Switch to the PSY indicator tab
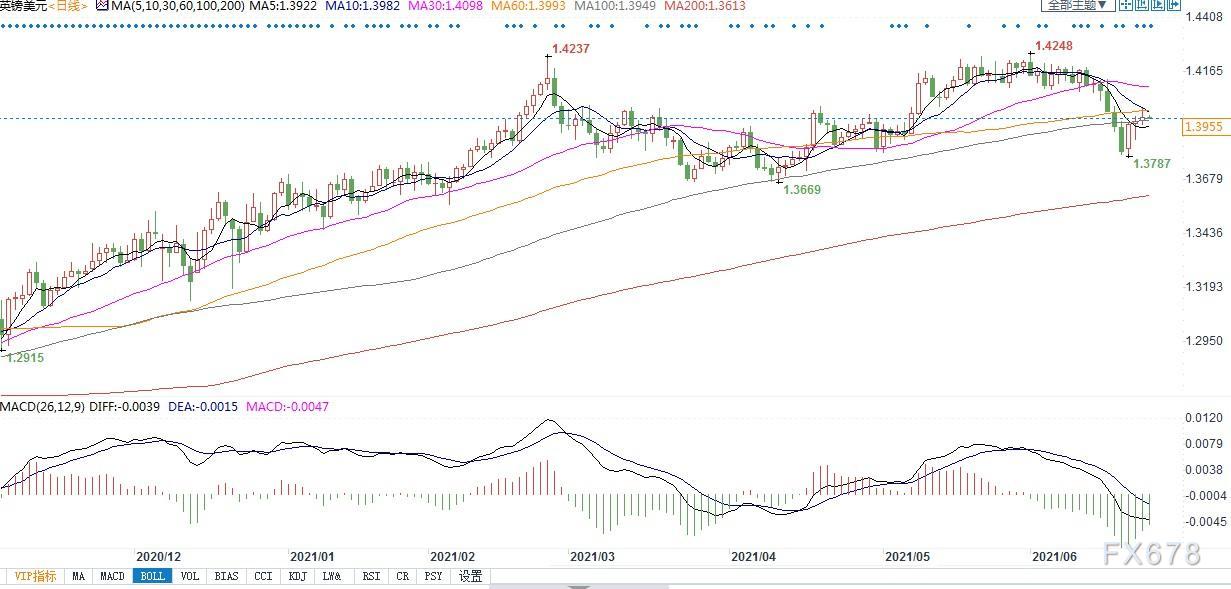Screen dimensions: 1231x589 [434, 576]
